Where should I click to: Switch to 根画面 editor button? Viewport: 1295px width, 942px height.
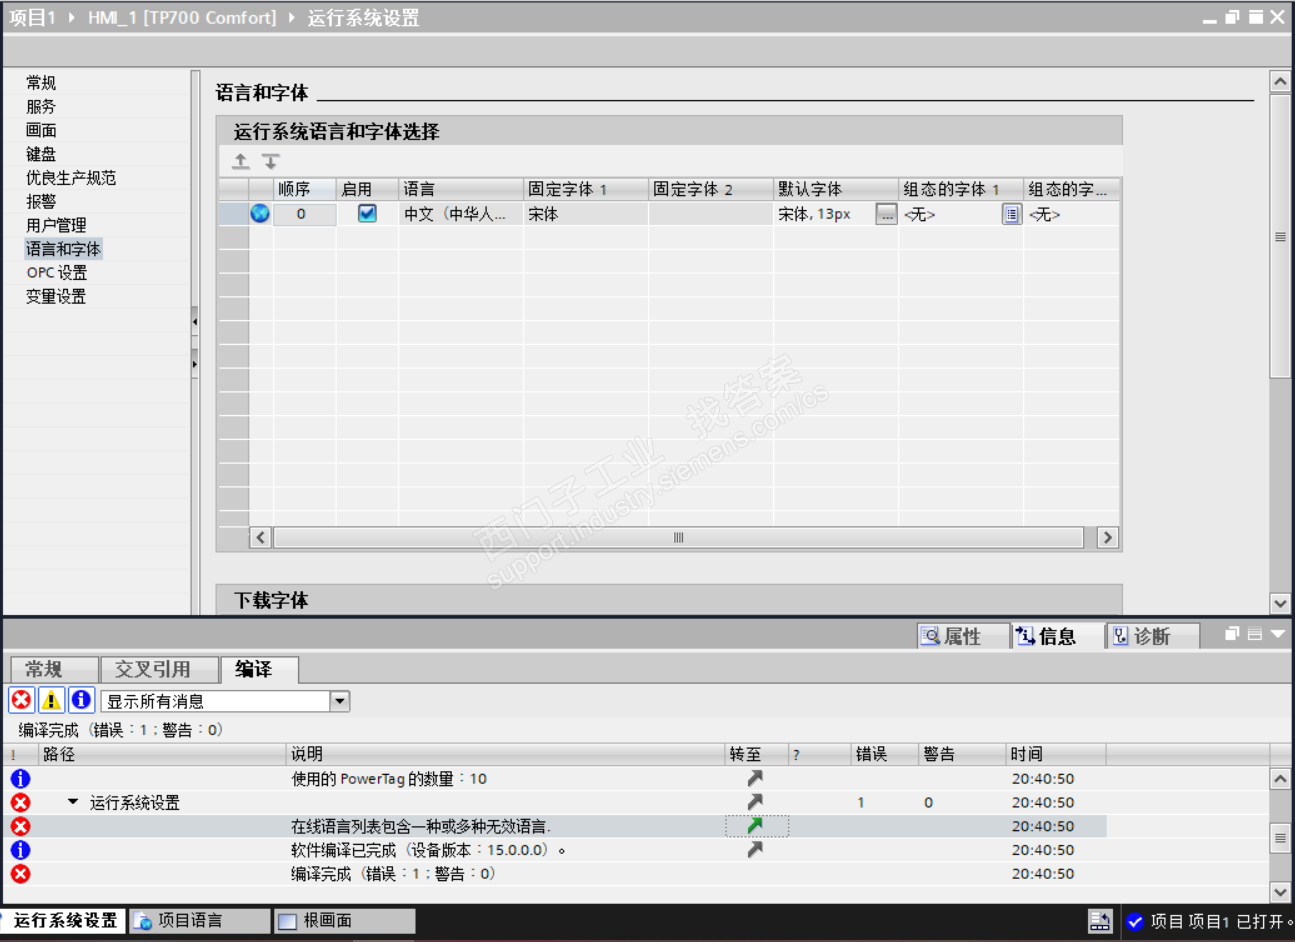(x=344, y=921)
